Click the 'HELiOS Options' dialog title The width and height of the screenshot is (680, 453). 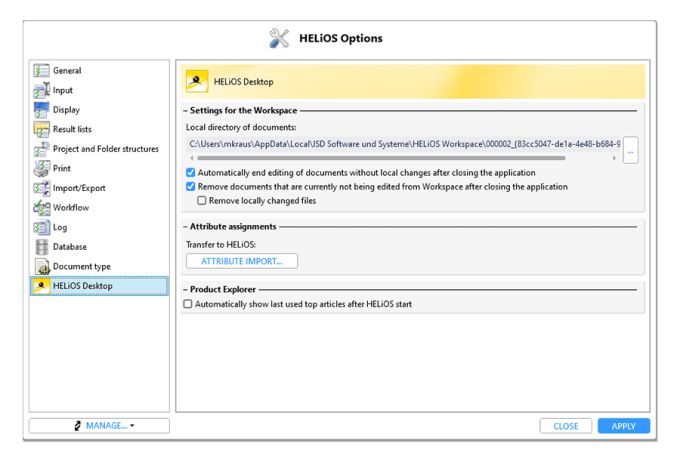341,38
